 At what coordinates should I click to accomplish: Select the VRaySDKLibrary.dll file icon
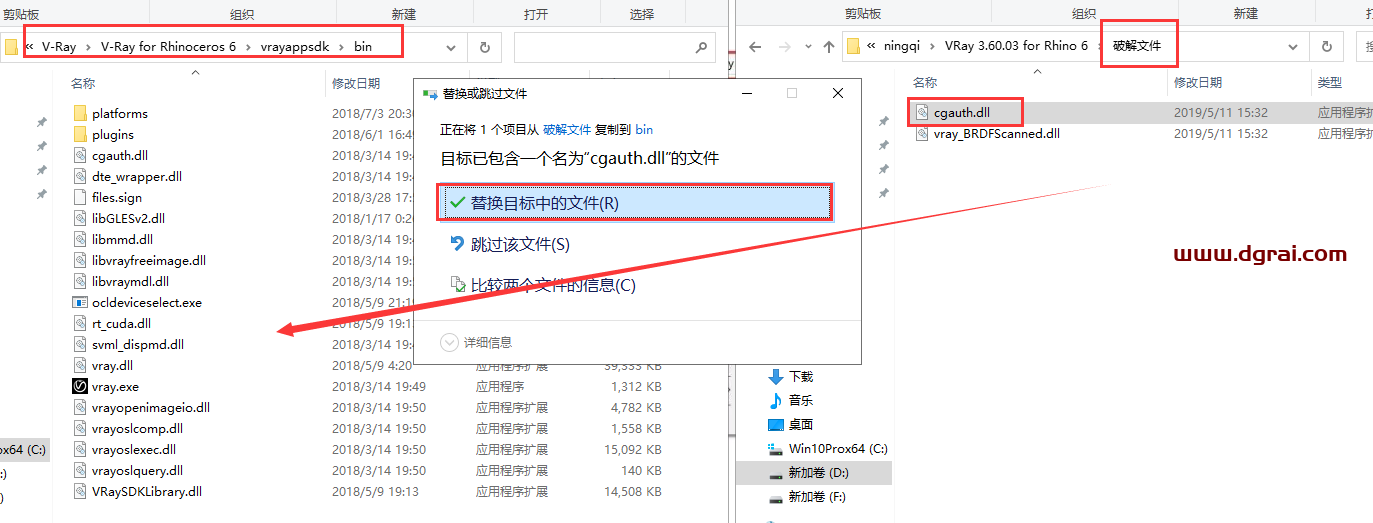click(81, 492)
